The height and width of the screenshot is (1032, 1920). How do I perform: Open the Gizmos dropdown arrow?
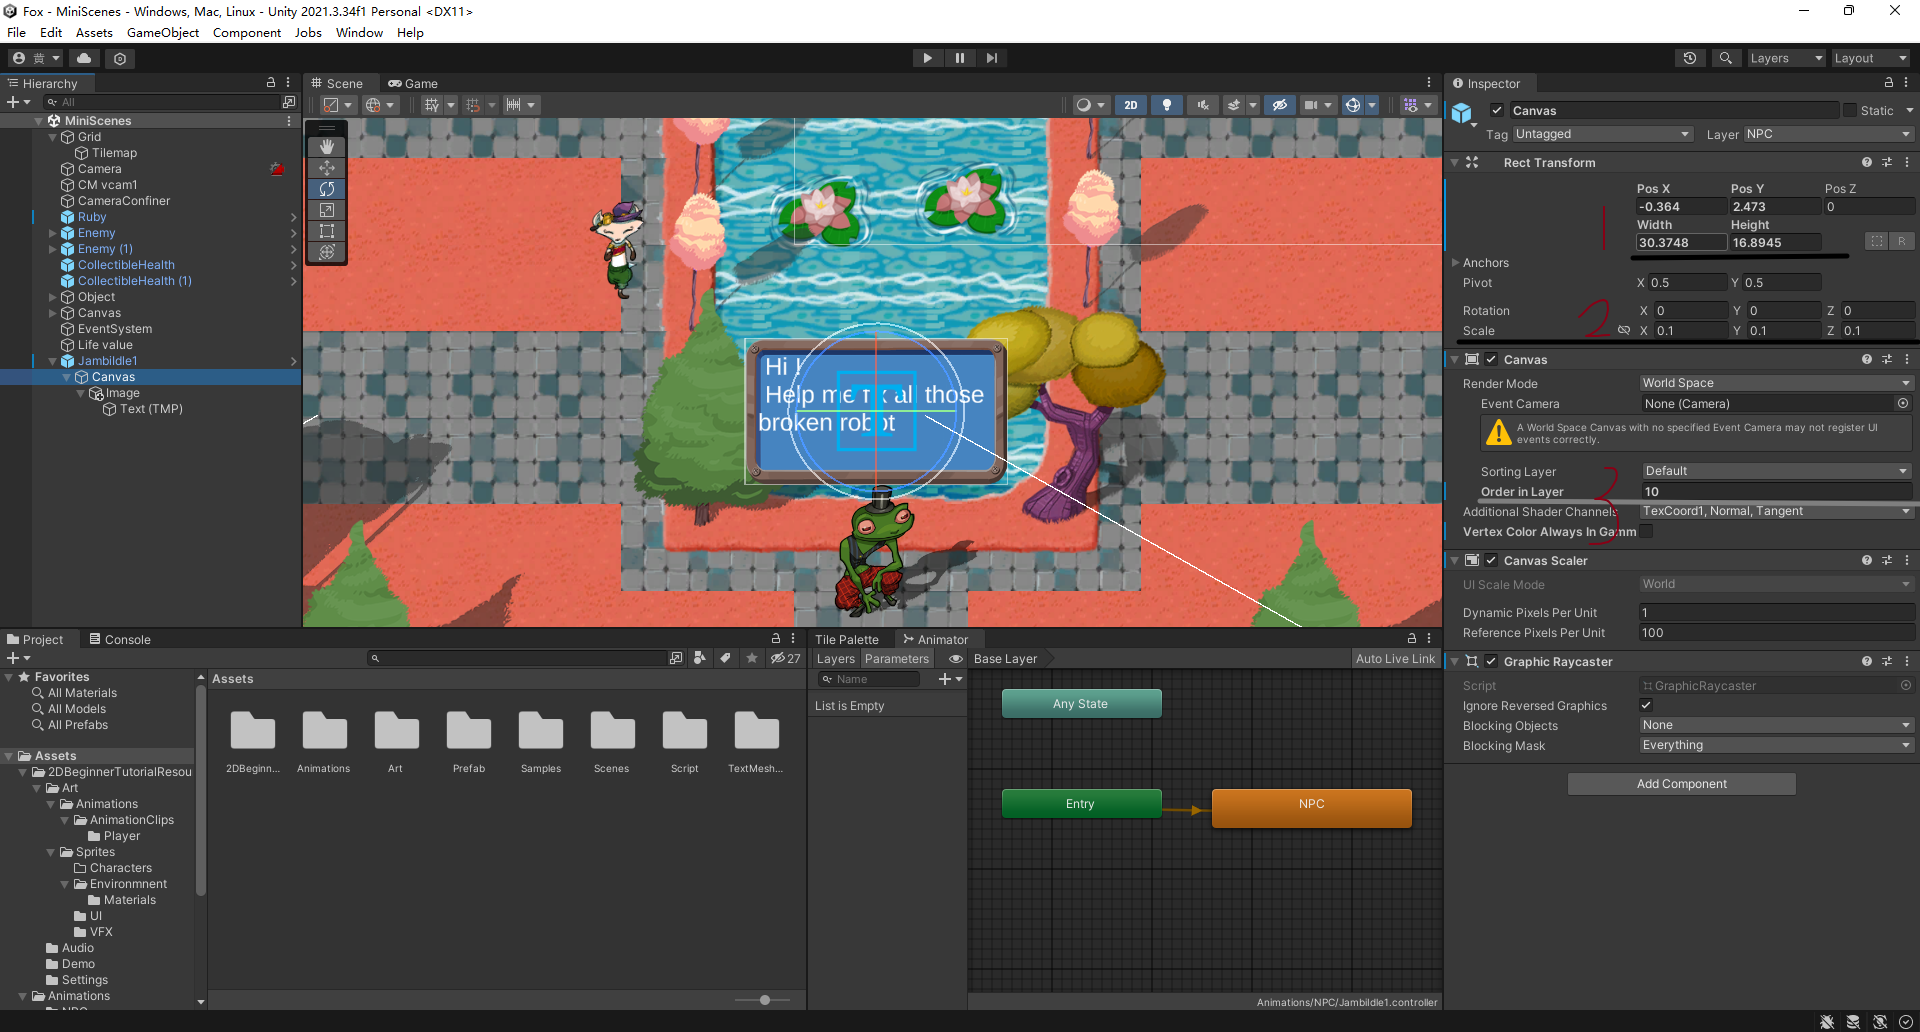[x=1372, y=105]
